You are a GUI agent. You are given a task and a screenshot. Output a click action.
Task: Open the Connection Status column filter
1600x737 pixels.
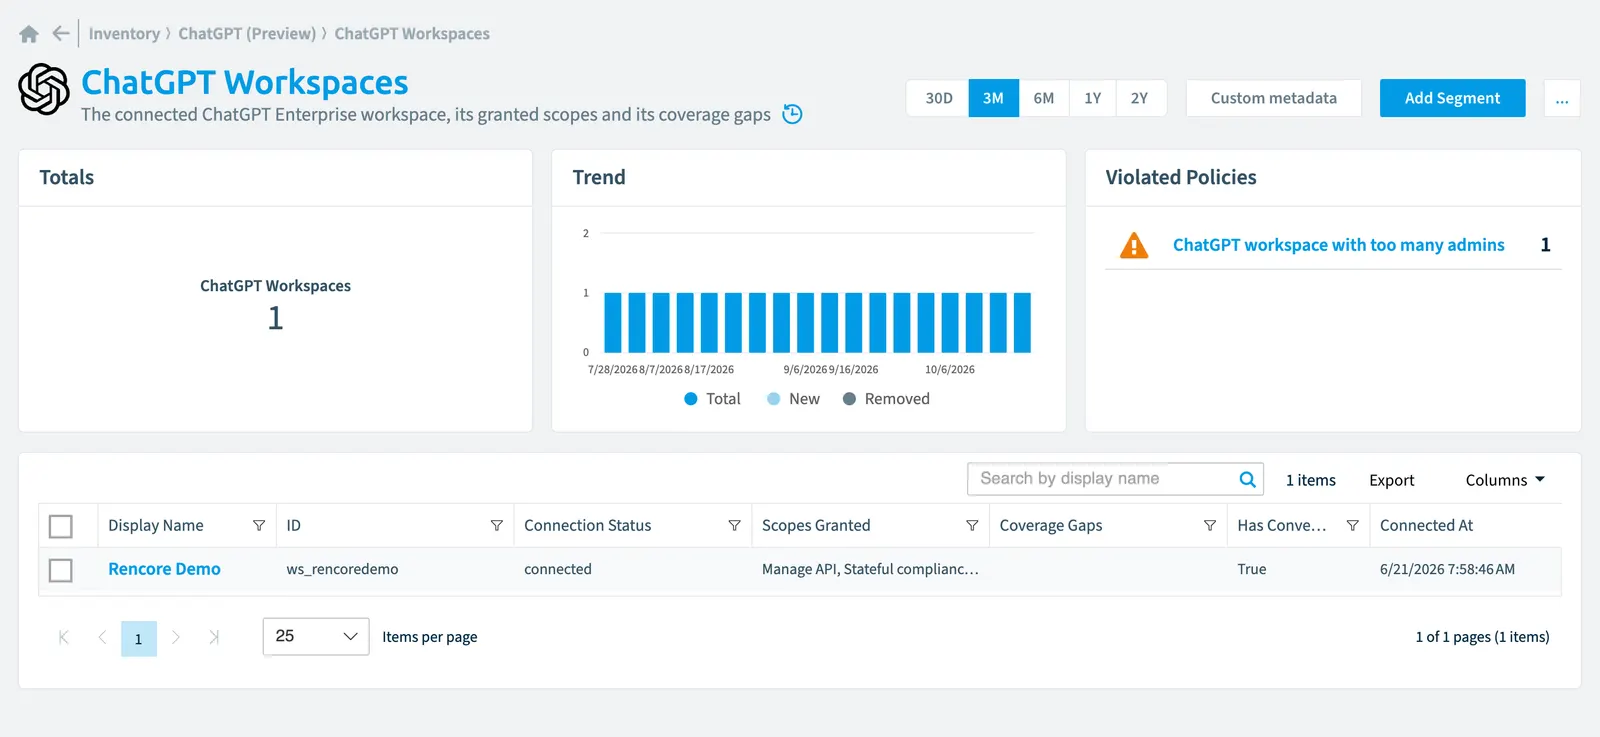(735, 526)
